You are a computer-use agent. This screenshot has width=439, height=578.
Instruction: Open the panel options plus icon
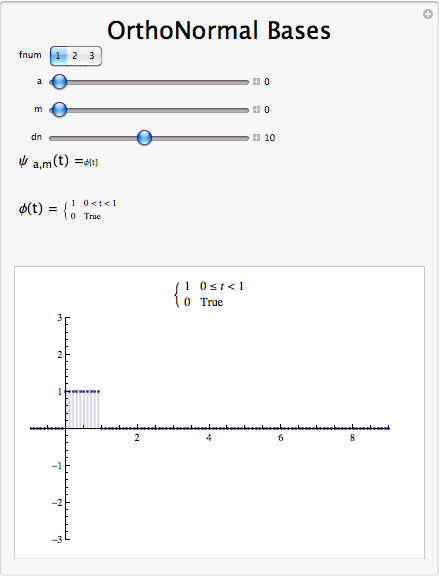[428, 14]
